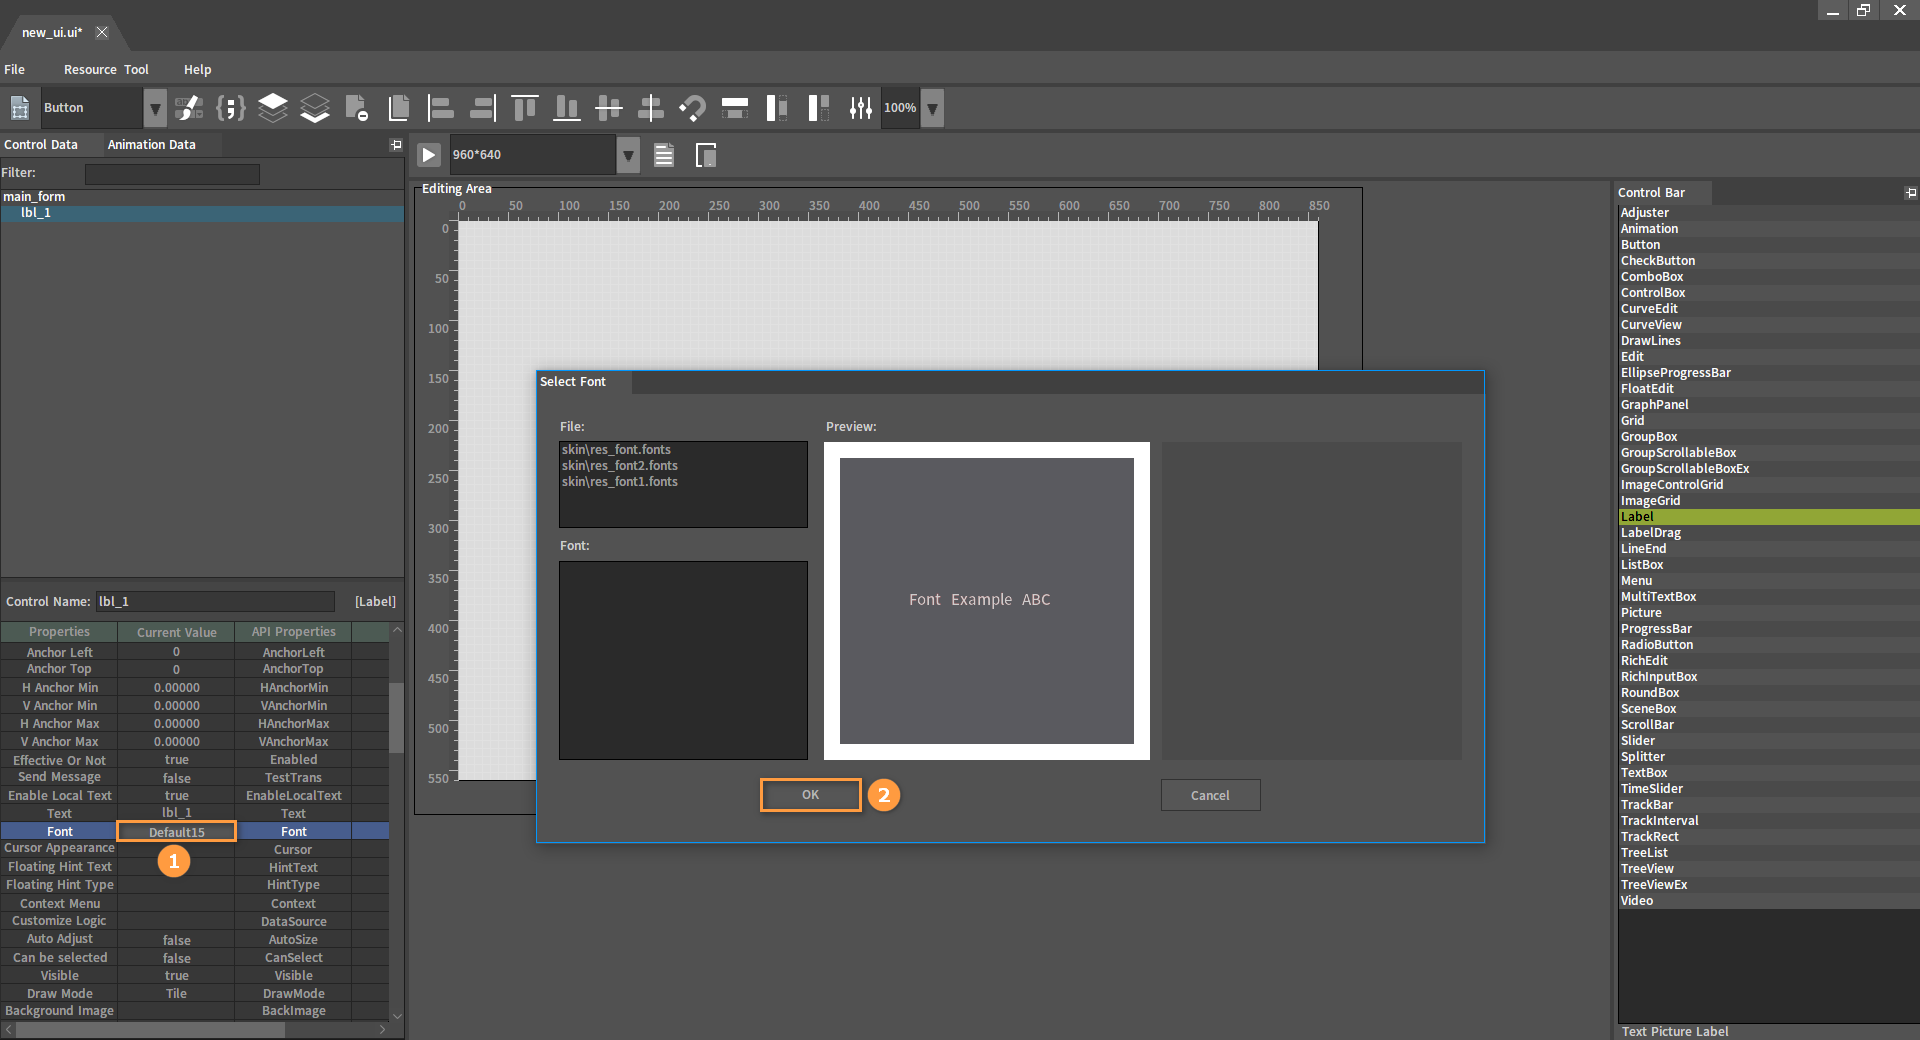The image size is (1920, 1040).
Task: Select Label in Control Bar list
Action: click(1768, 517)
